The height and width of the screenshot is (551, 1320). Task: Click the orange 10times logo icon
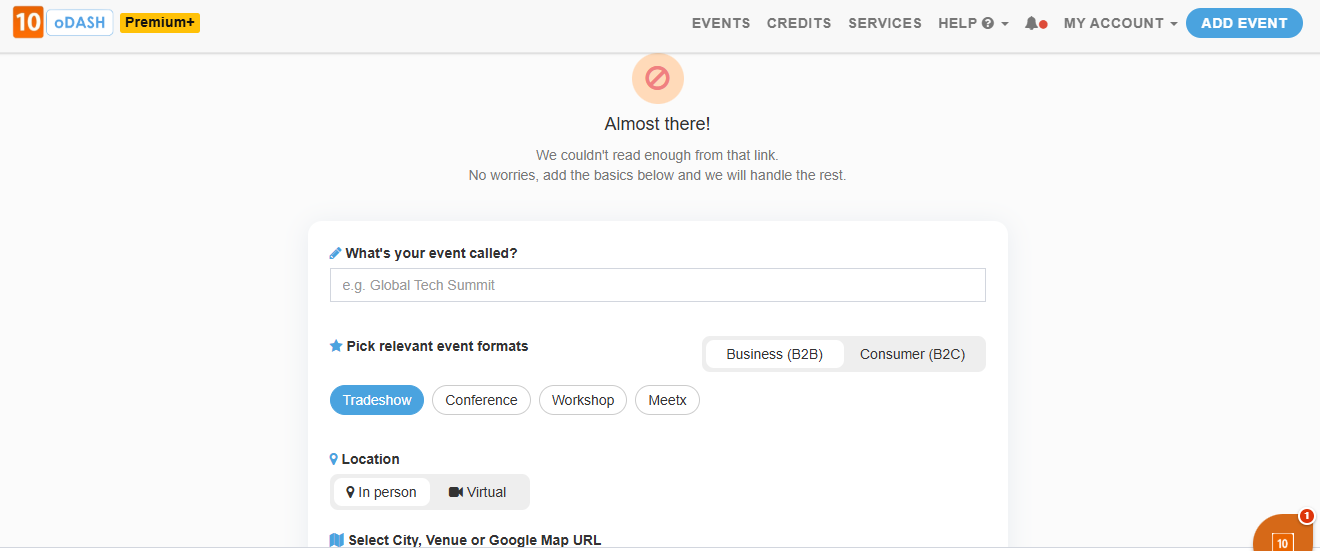(x=28, y=23)
